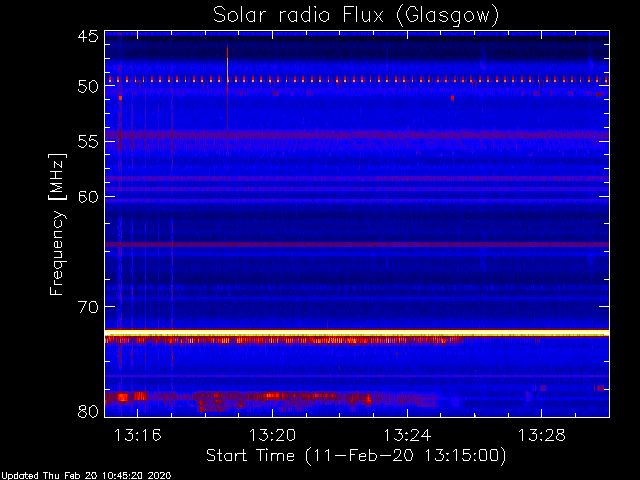Click the bright yellow-white band near 72 MHz

pyautogui.click(x=357, y=333)
